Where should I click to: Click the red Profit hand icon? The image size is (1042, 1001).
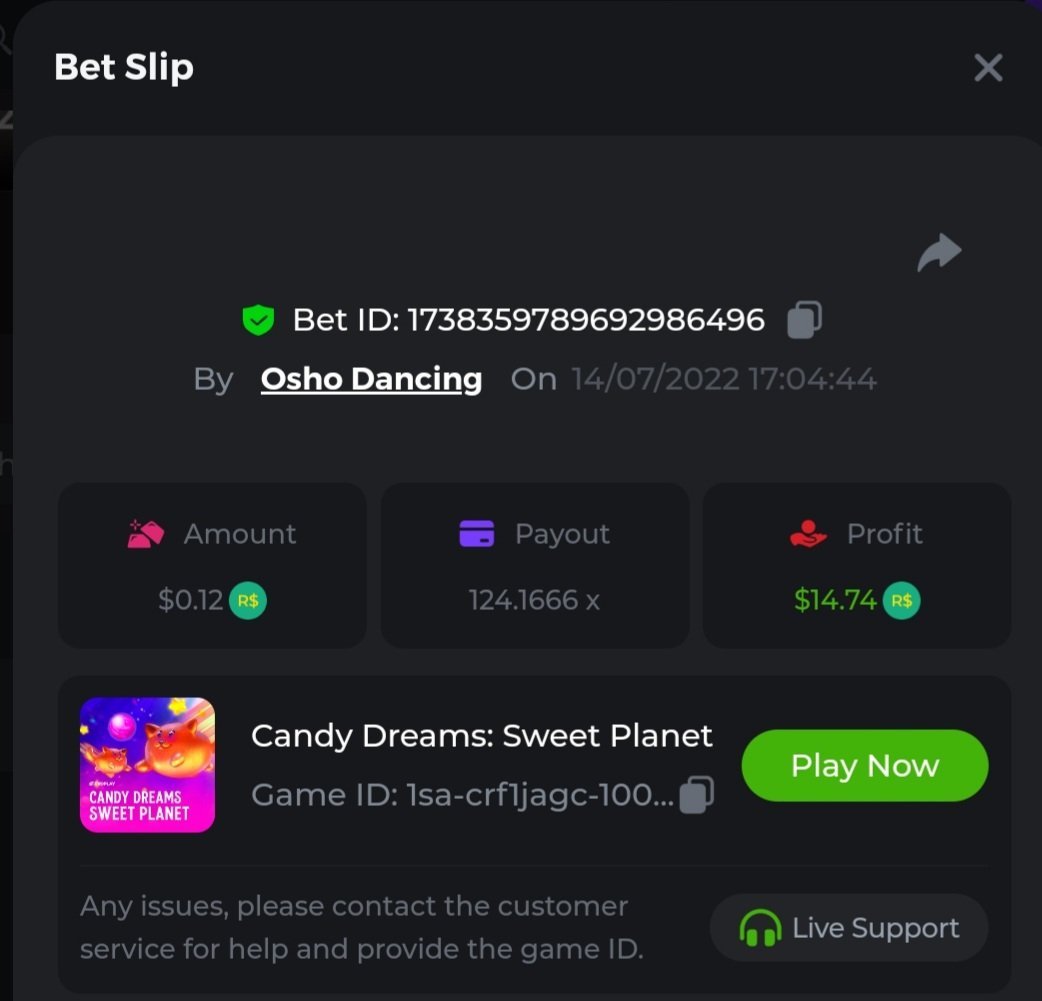(808, 534)
